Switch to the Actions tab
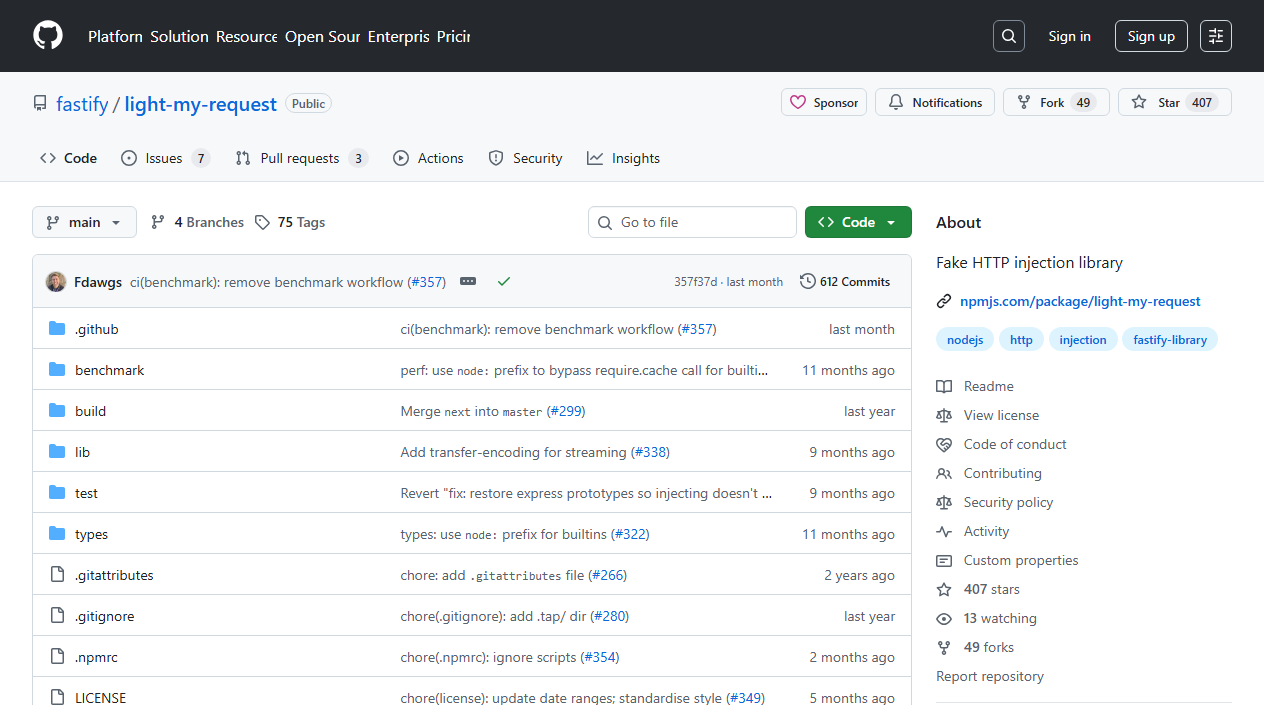 pos(428,158)
